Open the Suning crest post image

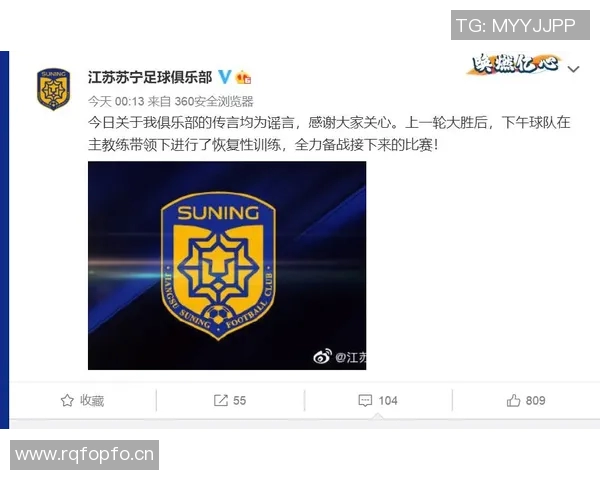pyautogui.click(x=227, y=265)
